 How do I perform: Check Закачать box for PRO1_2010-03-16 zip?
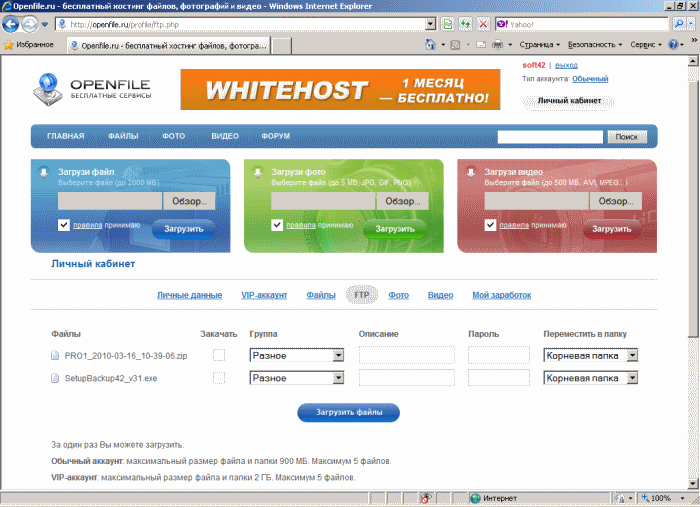219,355
